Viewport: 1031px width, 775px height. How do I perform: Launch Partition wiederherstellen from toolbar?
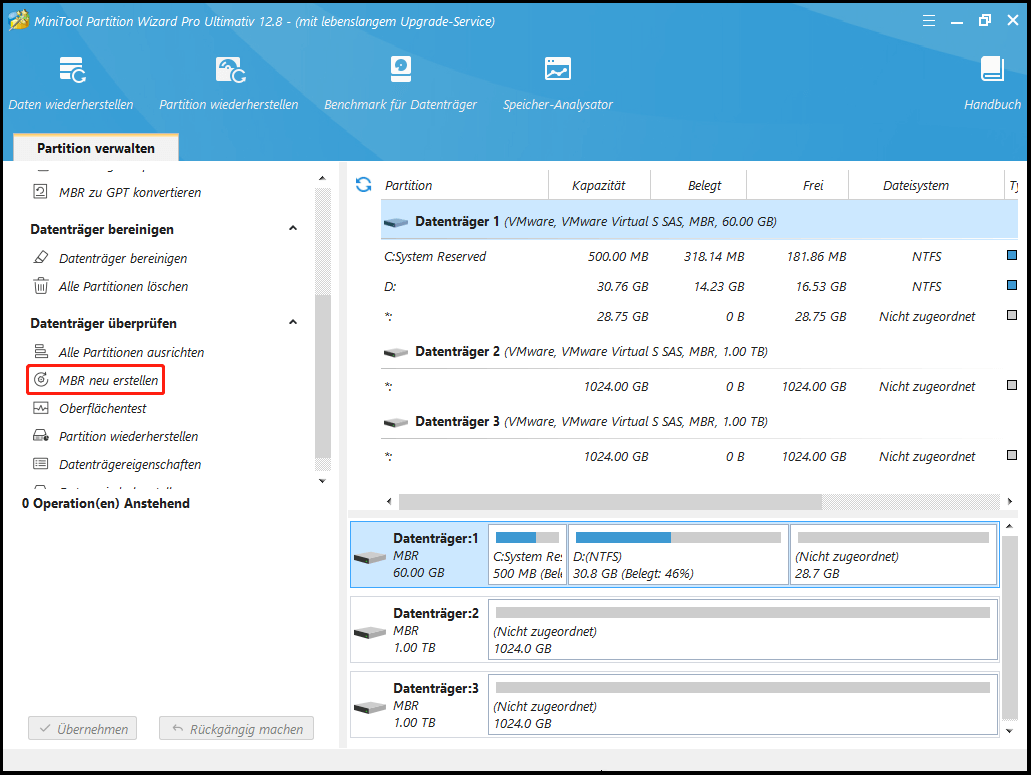click(x=229, y=83)
